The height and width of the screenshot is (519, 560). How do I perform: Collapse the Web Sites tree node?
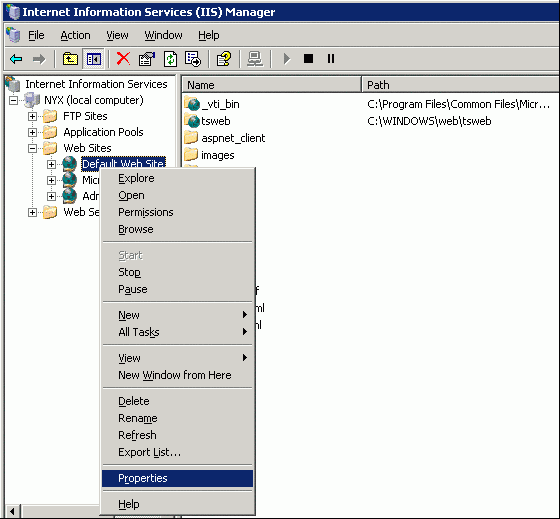click(32, 148)
